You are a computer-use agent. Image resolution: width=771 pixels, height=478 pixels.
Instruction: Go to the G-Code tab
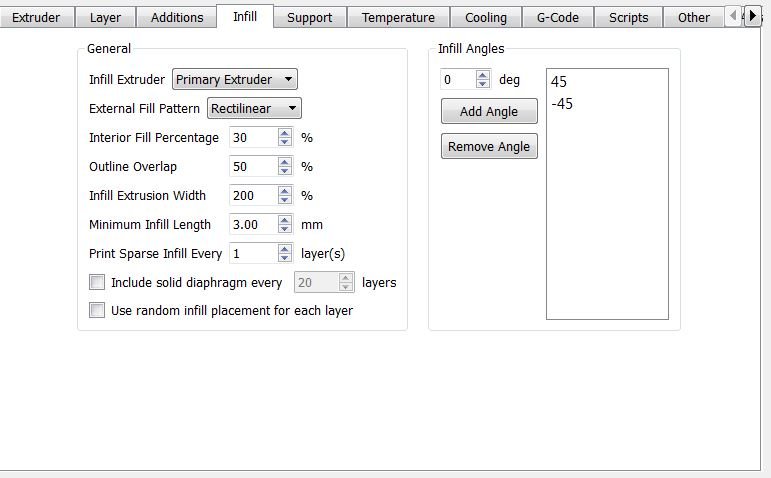557,17
